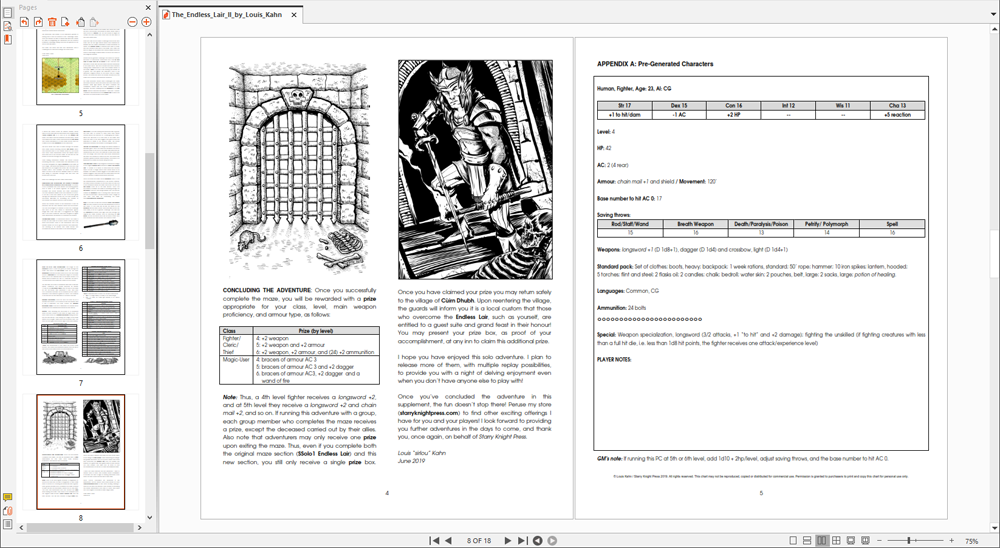Switch to single page view layout
Screen dimensions: 1000x548
793,541
